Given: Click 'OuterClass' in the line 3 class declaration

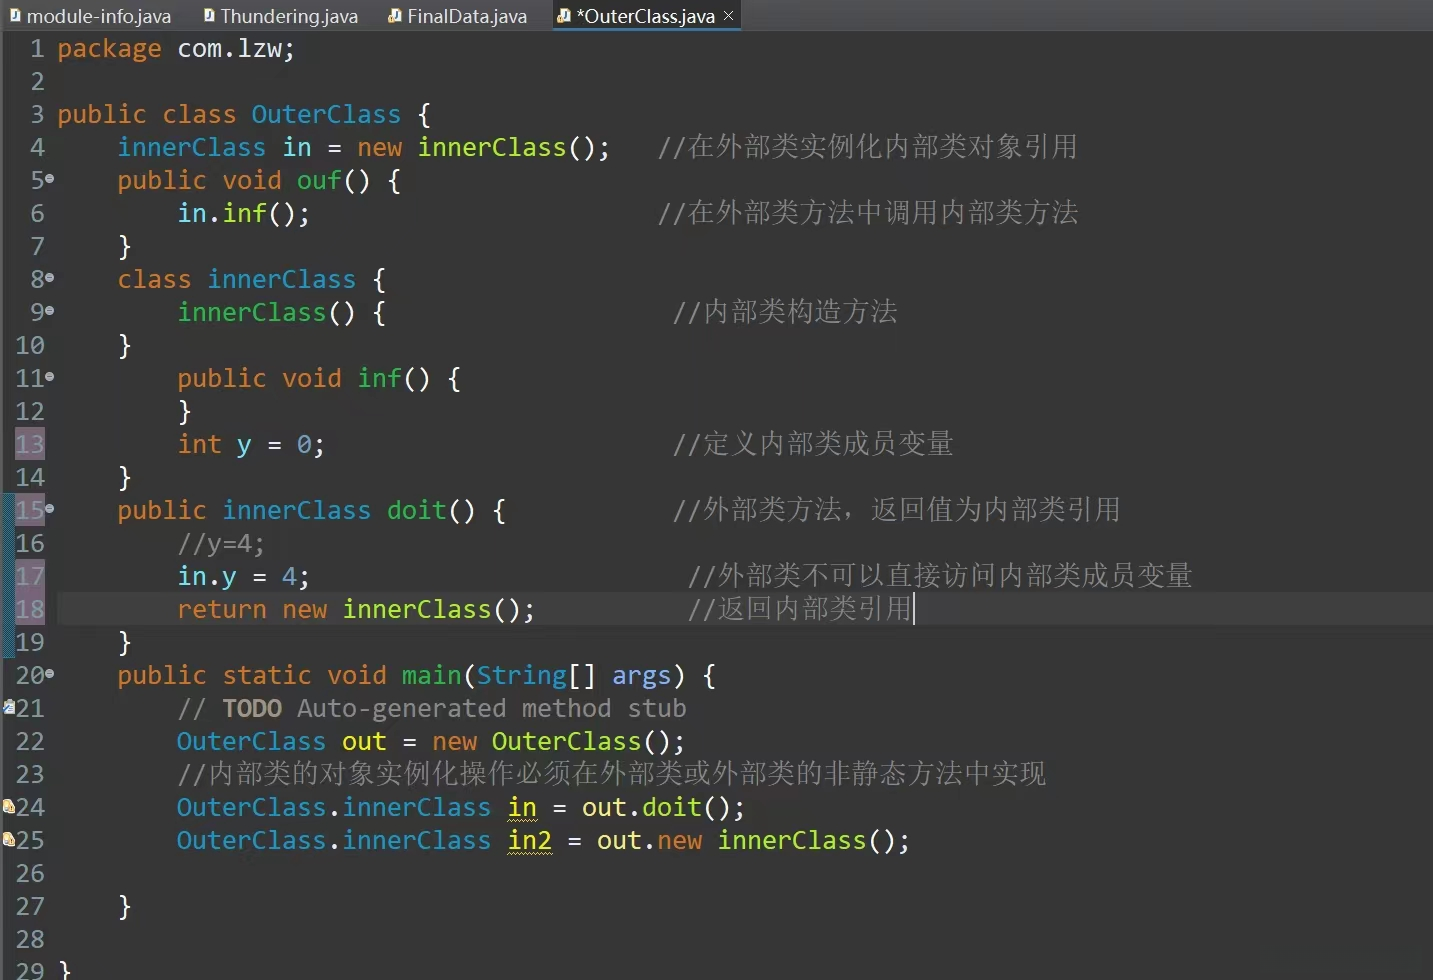Looking at the screenshot, I should (x=326, y=114).
